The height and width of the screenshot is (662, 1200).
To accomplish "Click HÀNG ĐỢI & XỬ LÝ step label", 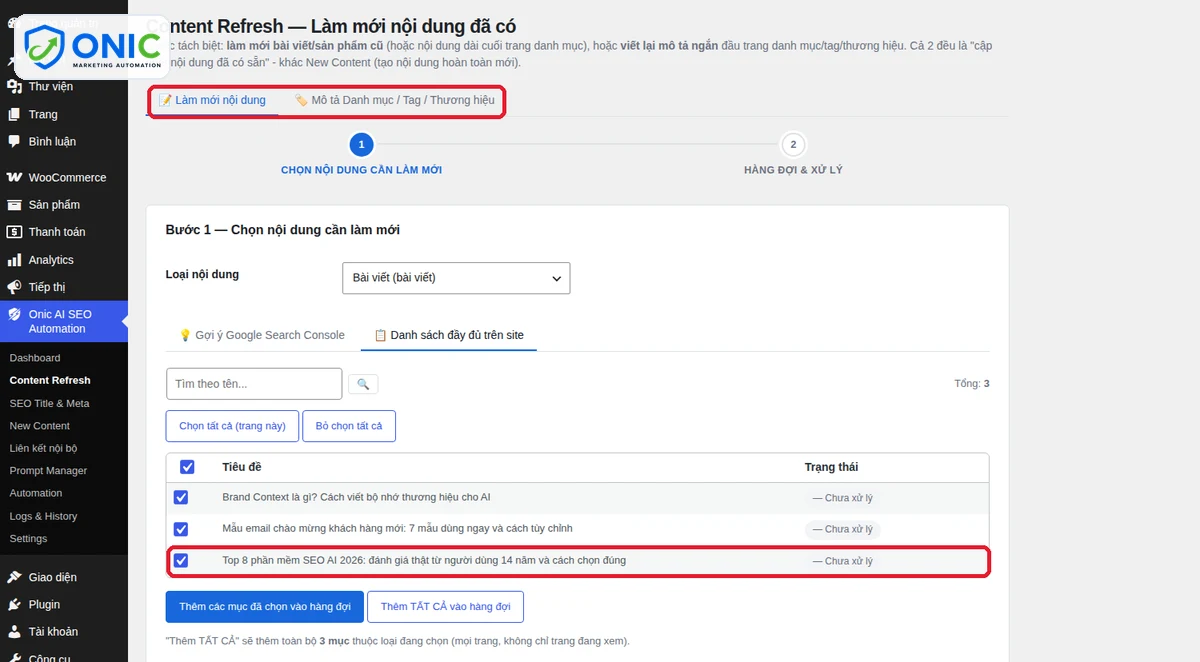I will [x=793, y=170].
